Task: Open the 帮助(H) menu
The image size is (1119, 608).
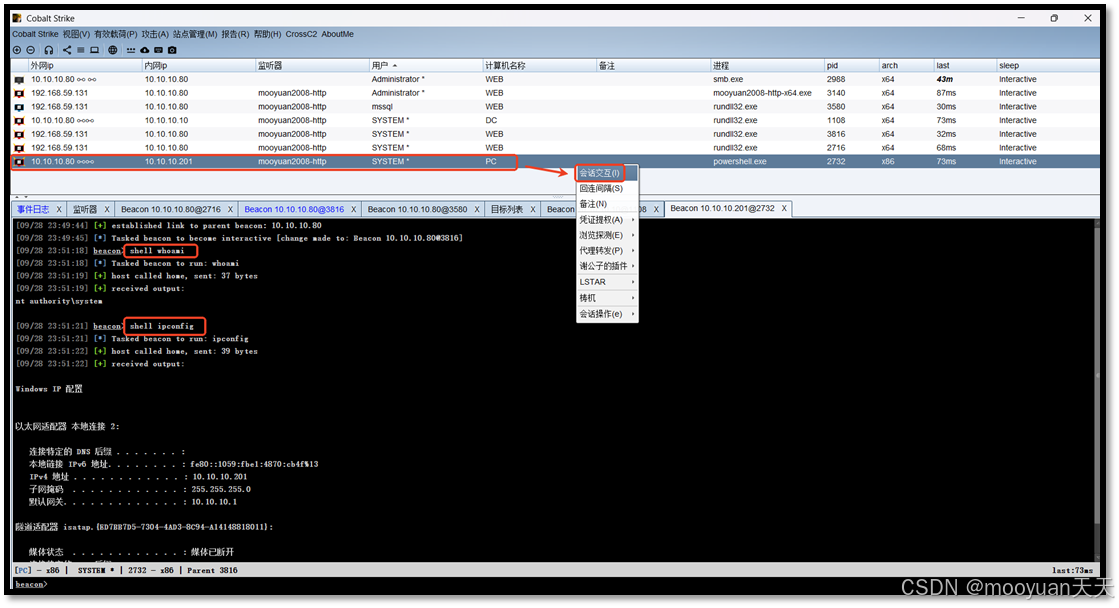Action: click(x=268, y=34)
